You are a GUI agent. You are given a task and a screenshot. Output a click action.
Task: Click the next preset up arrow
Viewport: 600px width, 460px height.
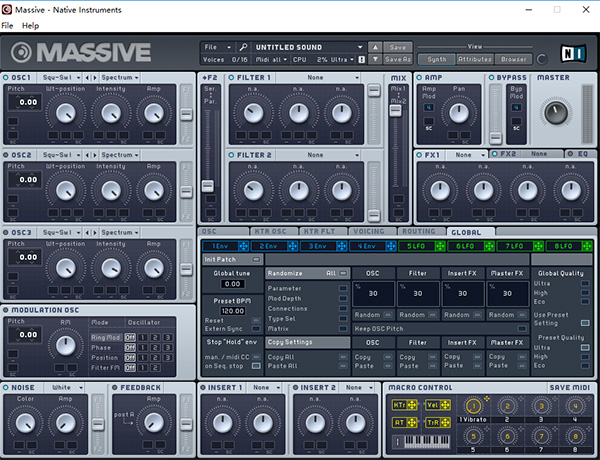point(375,47)
